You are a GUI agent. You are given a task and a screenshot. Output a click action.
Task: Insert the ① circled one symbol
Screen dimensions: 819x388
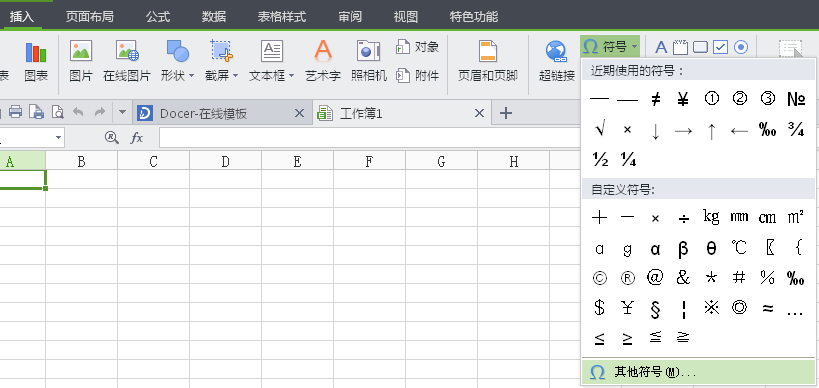[x=711, y=99]
